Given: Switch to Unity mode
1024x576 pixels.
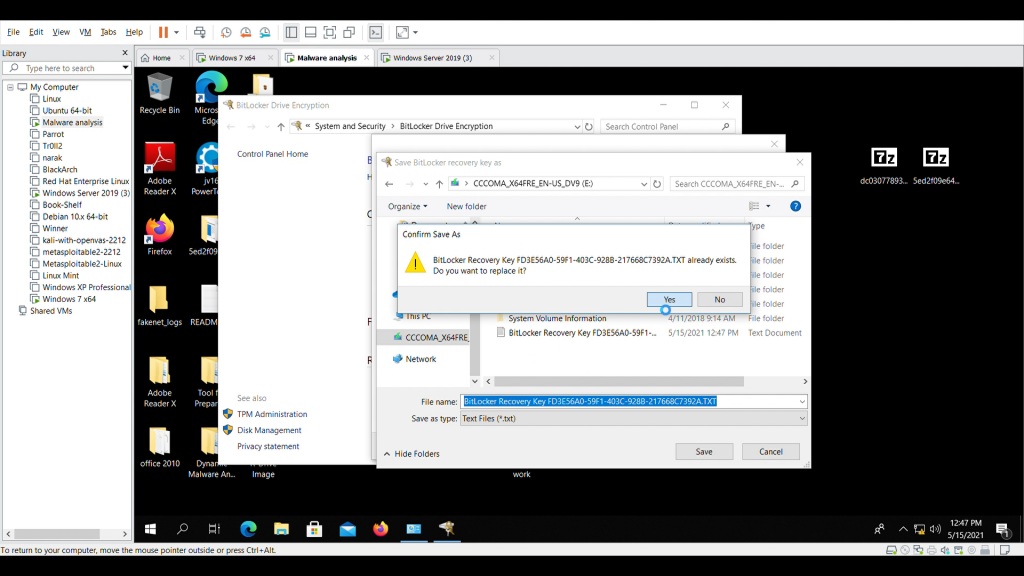Looking at the screenshot, I should point(349,32).
